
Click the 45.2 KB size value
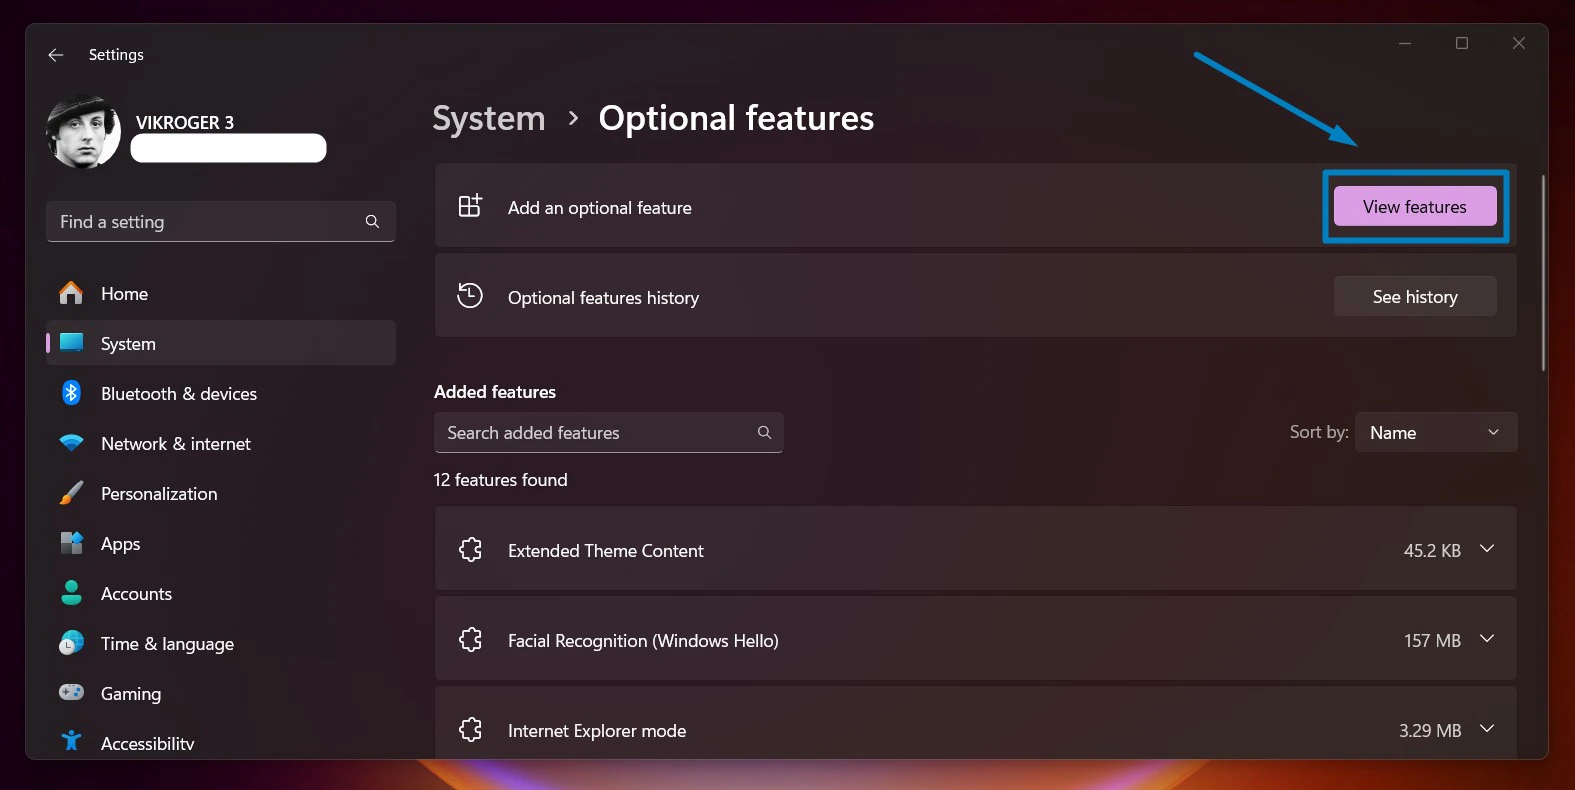point(1432,551)
